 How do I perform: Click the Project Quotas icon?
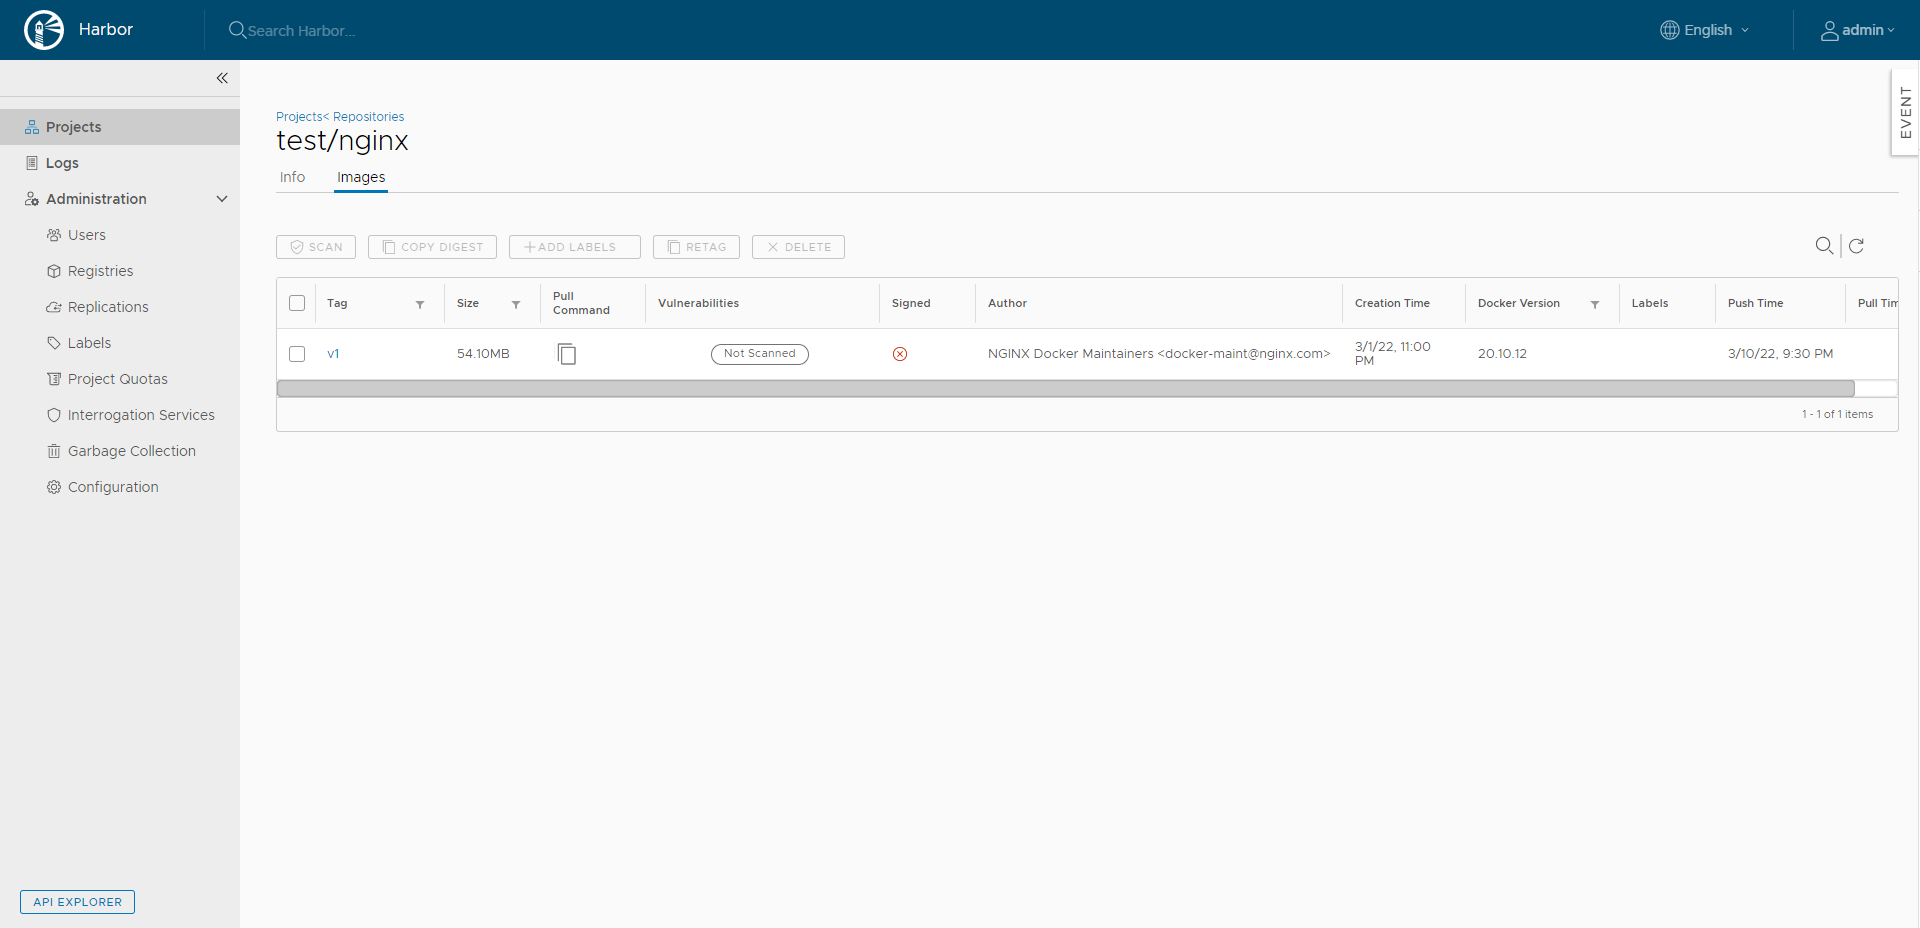pyautogui.click(x=54, y=379)
